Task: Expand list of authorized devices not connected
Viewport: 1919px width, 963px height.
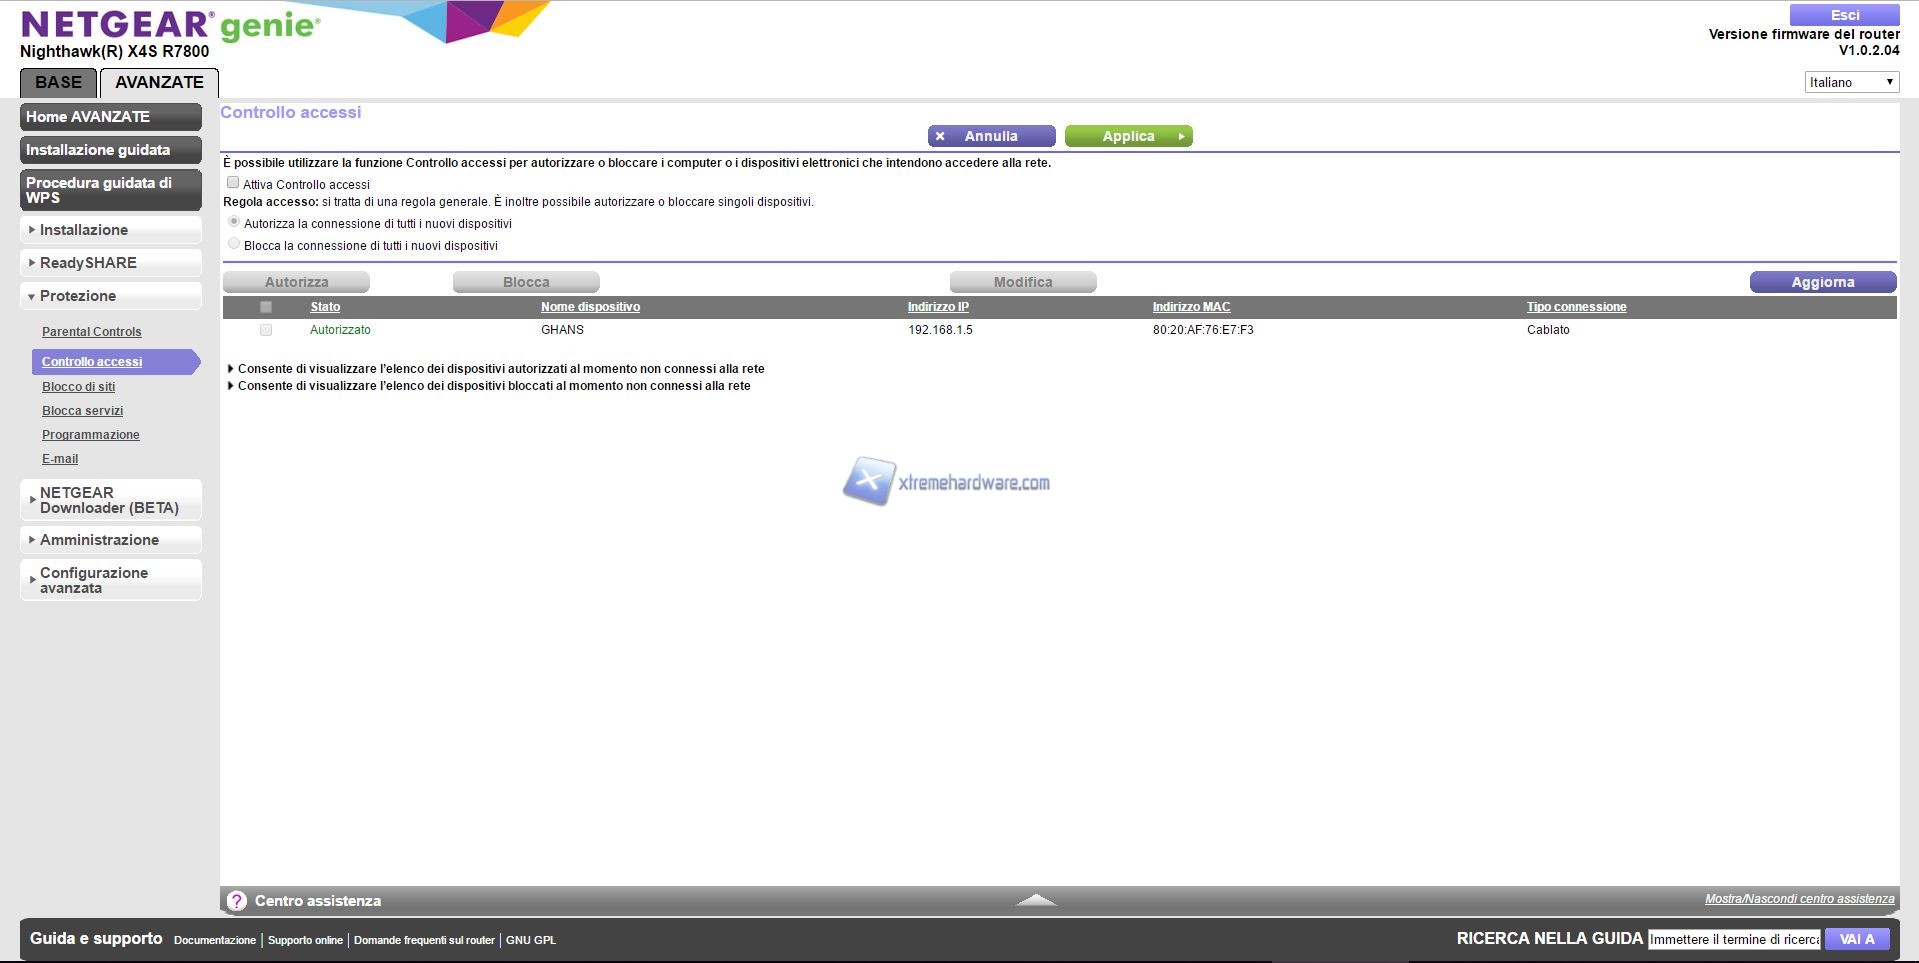Action: point(500,369)
